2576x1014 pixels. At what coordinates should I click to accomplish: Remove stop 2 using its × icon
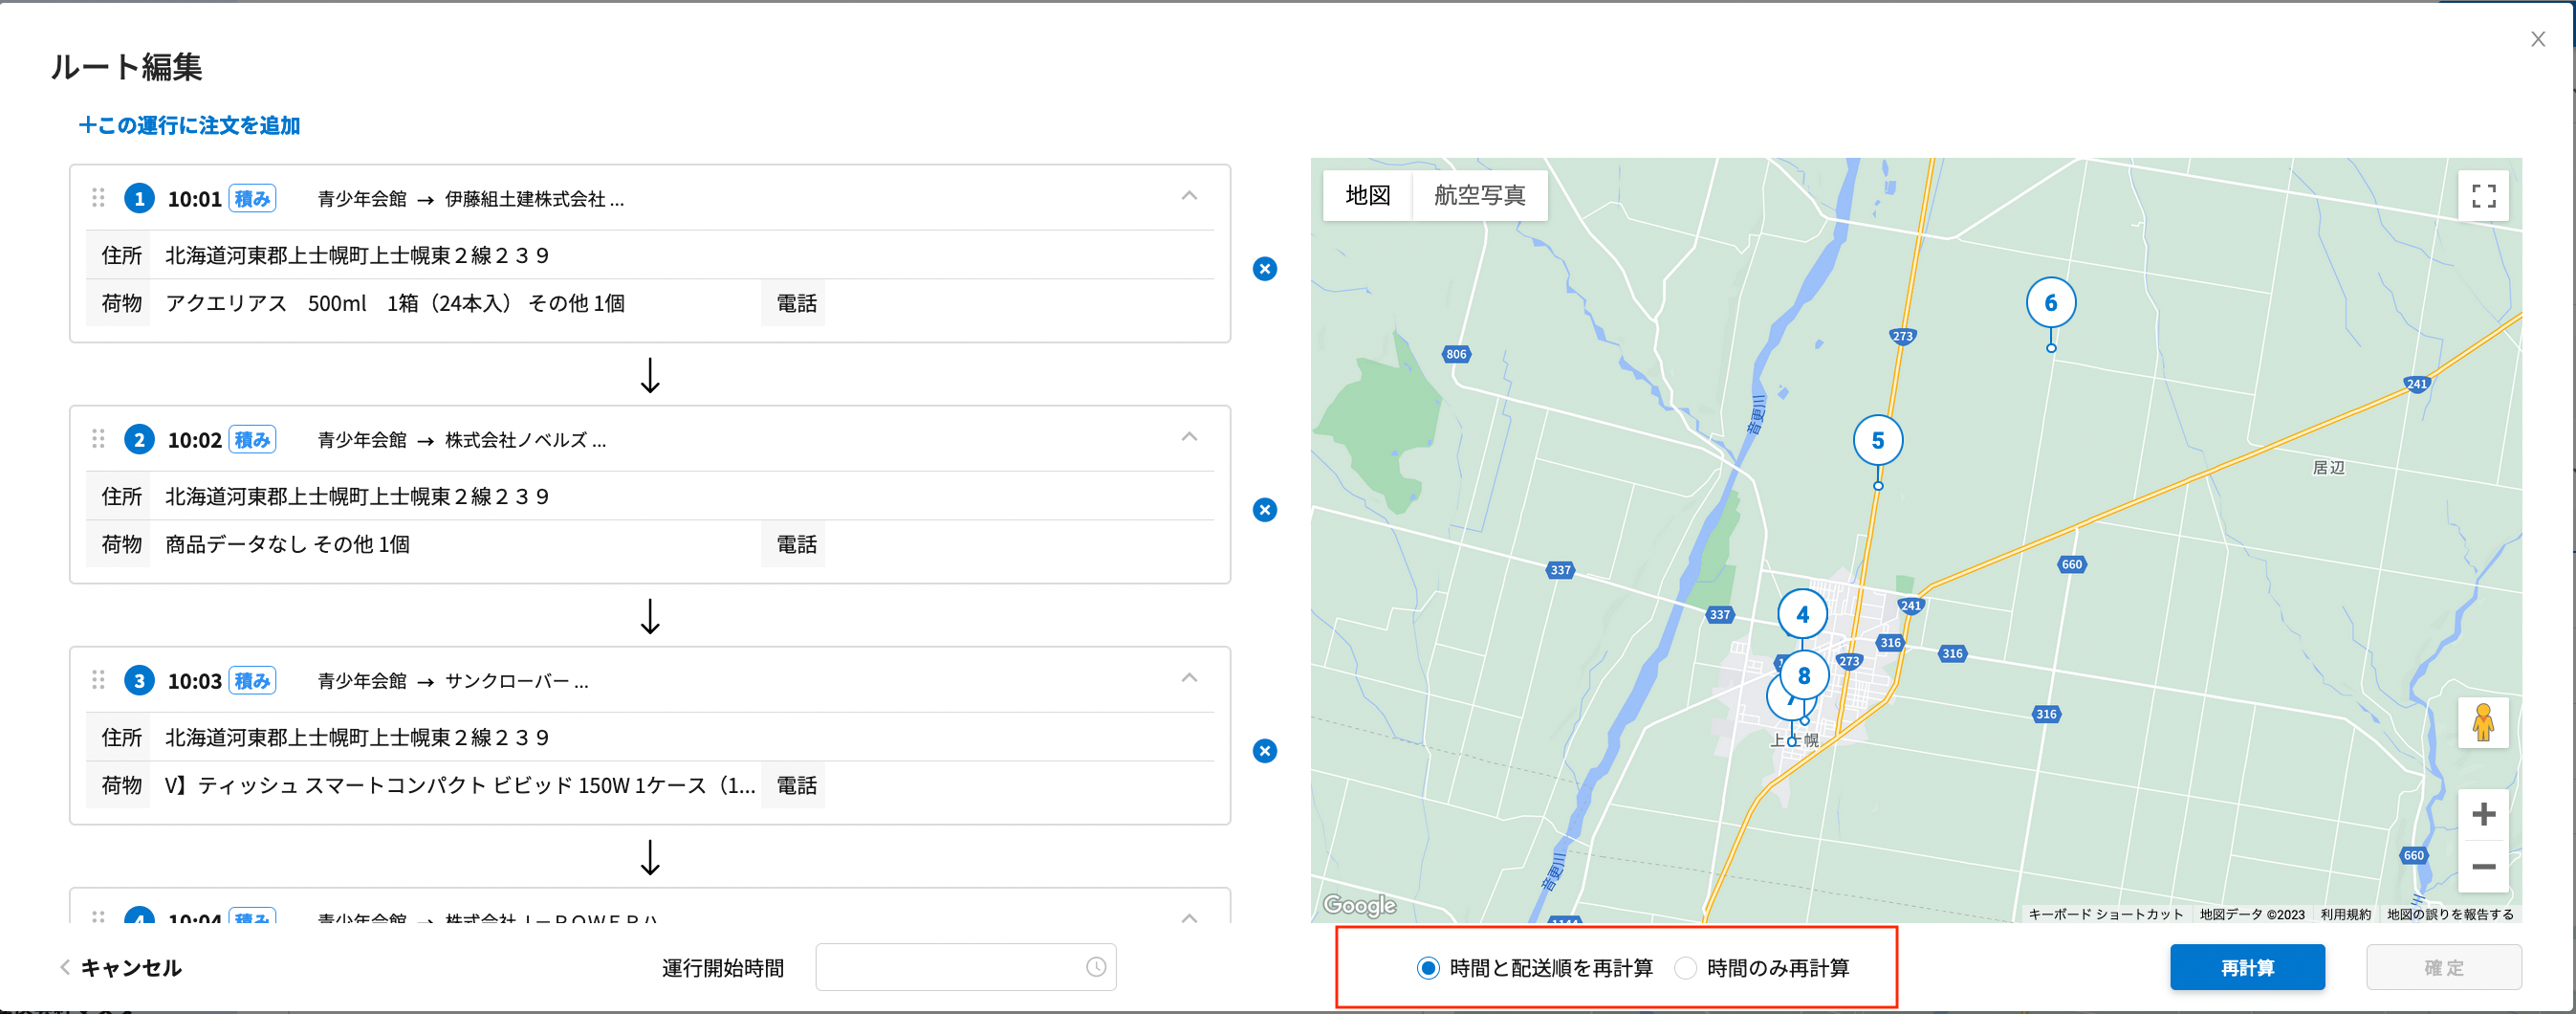pos(1264,510)
